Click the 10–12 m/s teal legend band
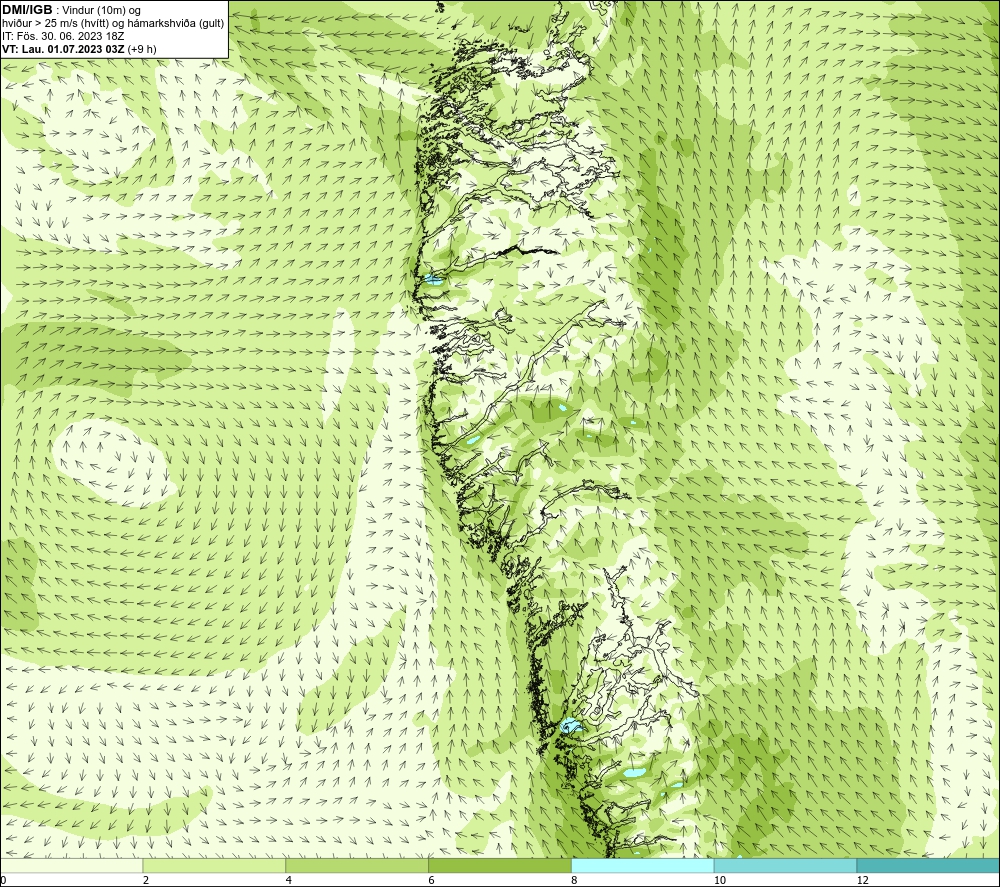 pyautogui.click(x=785, y=865)
